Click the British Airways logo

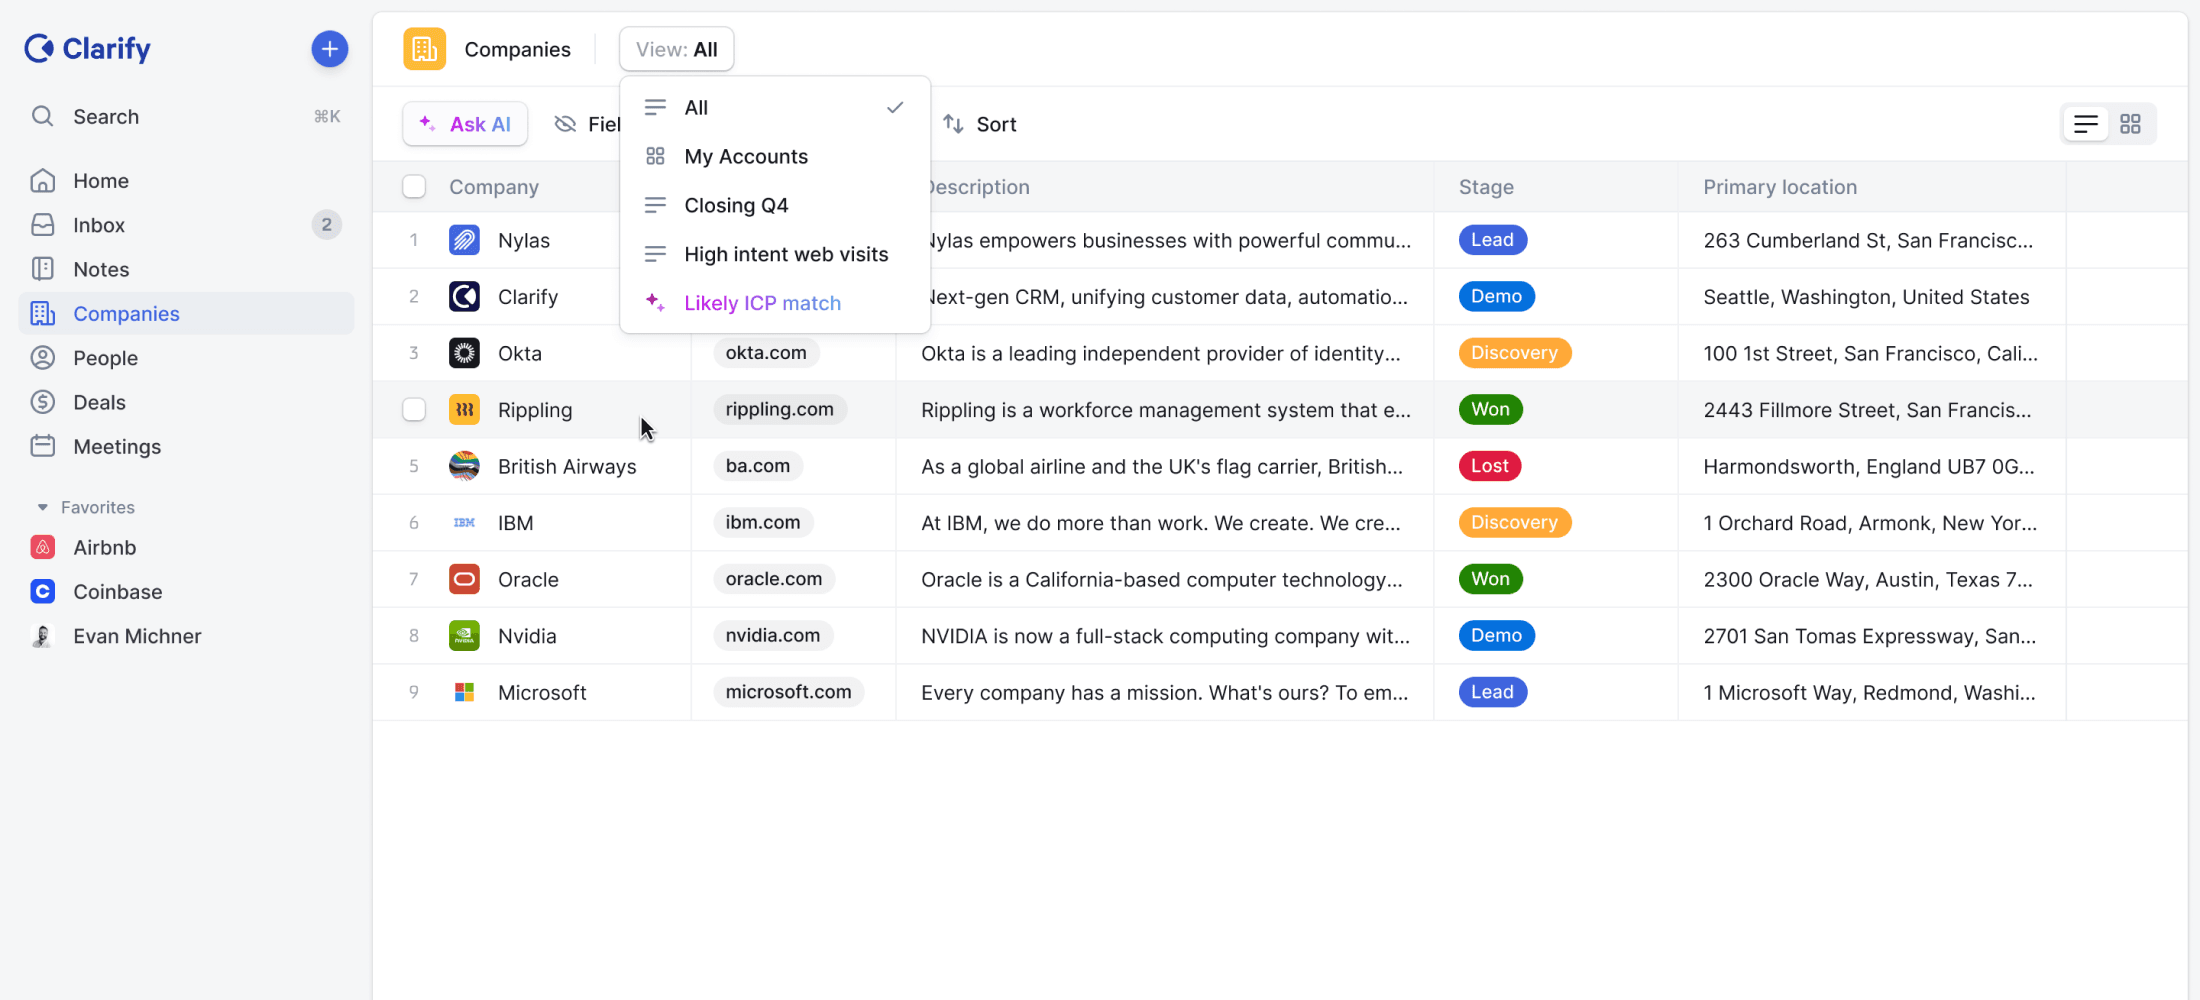464,466
